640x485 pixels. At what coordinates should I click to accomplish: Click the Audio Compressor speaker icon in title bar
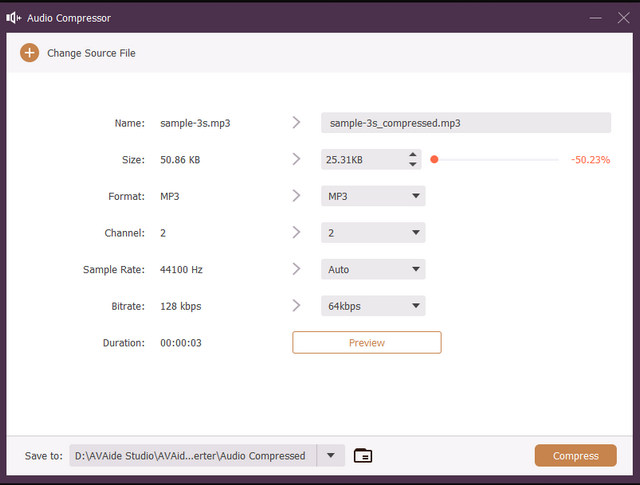[15, 18]
